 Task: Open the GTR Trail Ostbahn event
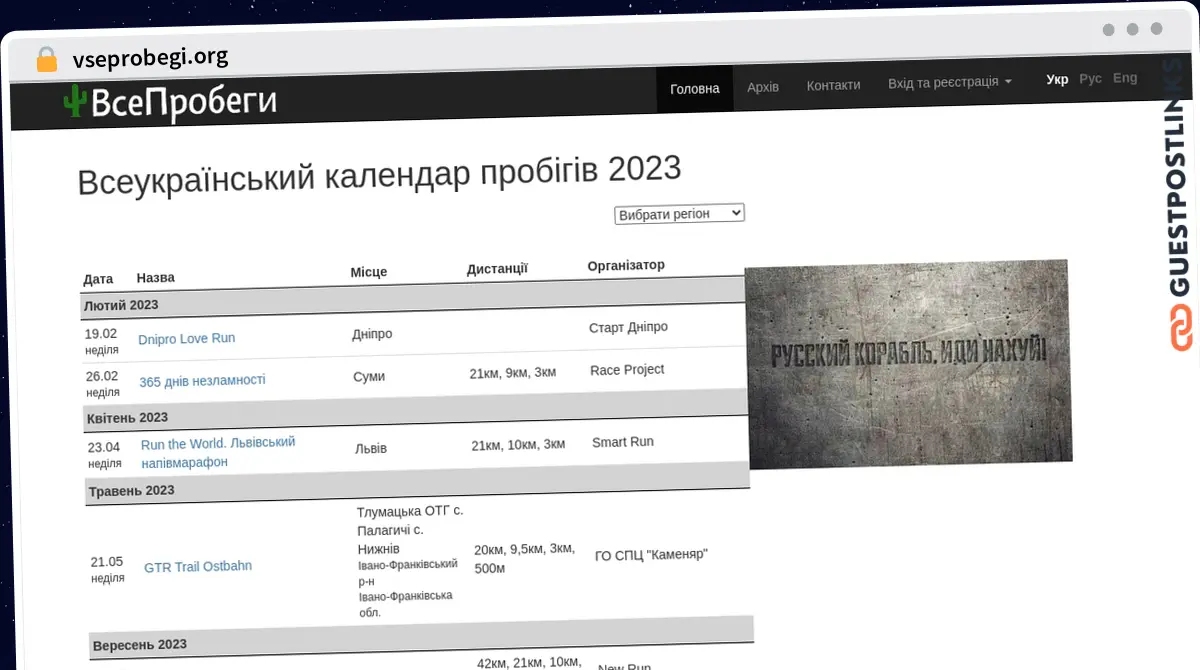click(x=198, y=566)
